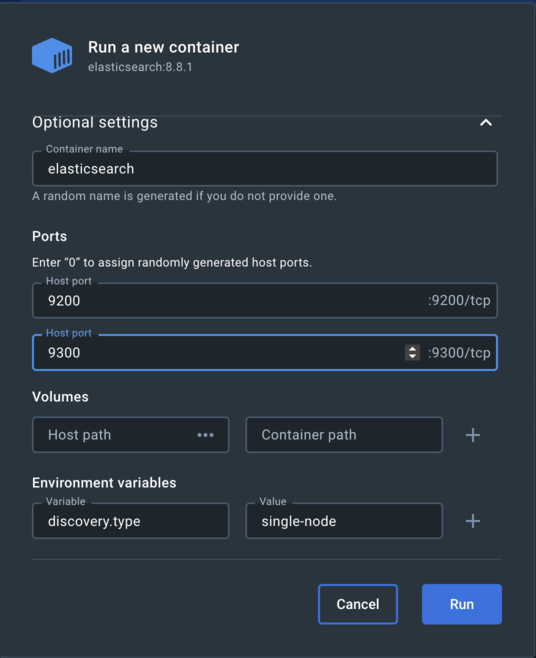Click the Volumes section heading
Image resolution: width=536 pixels, height=658 pixels.
[60, 397]
